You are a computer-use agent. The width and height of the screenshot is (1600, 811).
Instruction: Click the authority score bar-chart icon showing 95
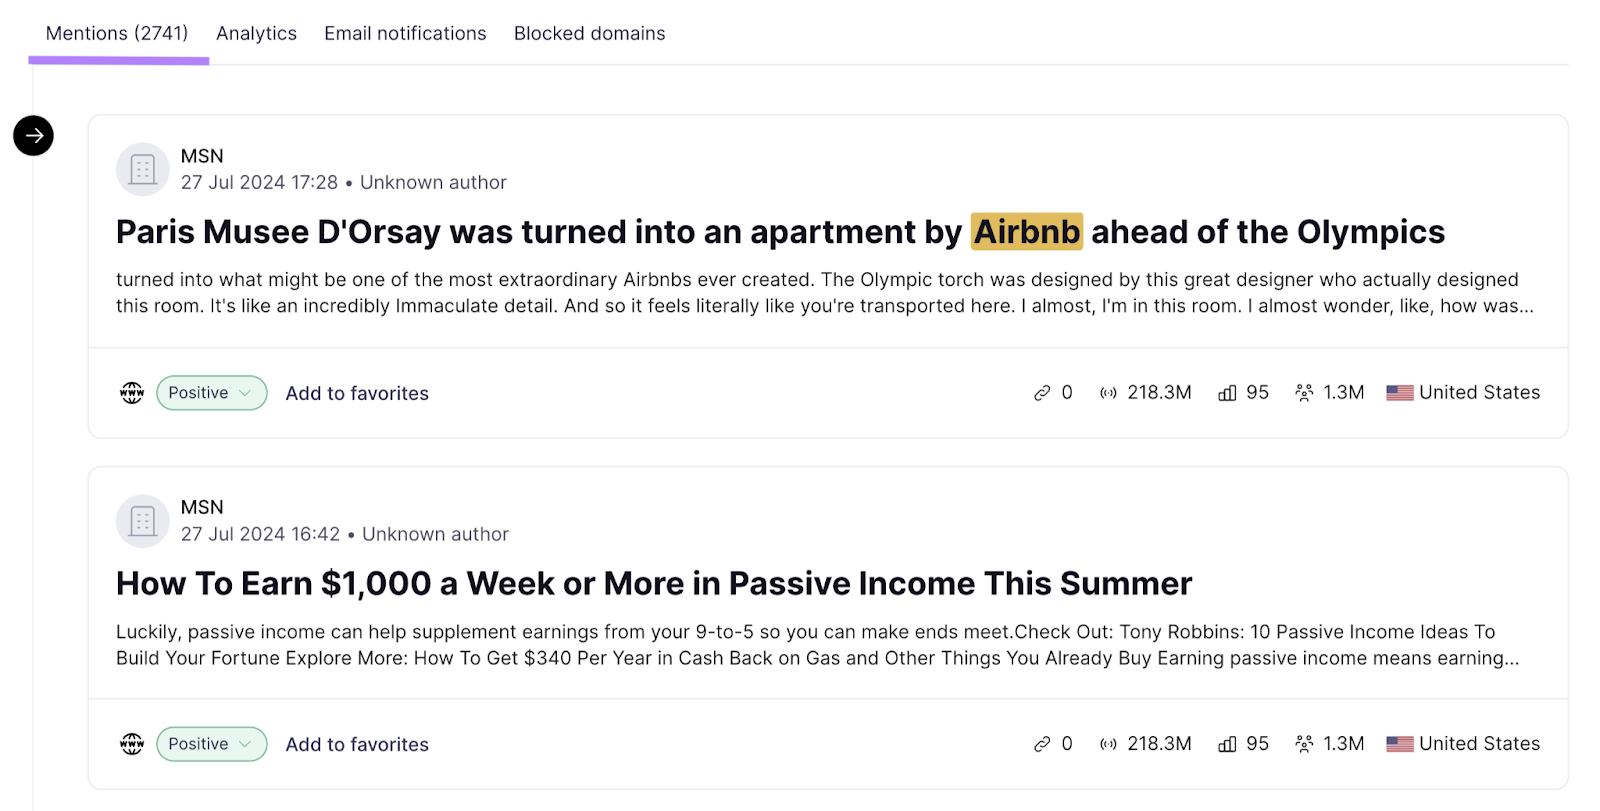coord(1227,392)
